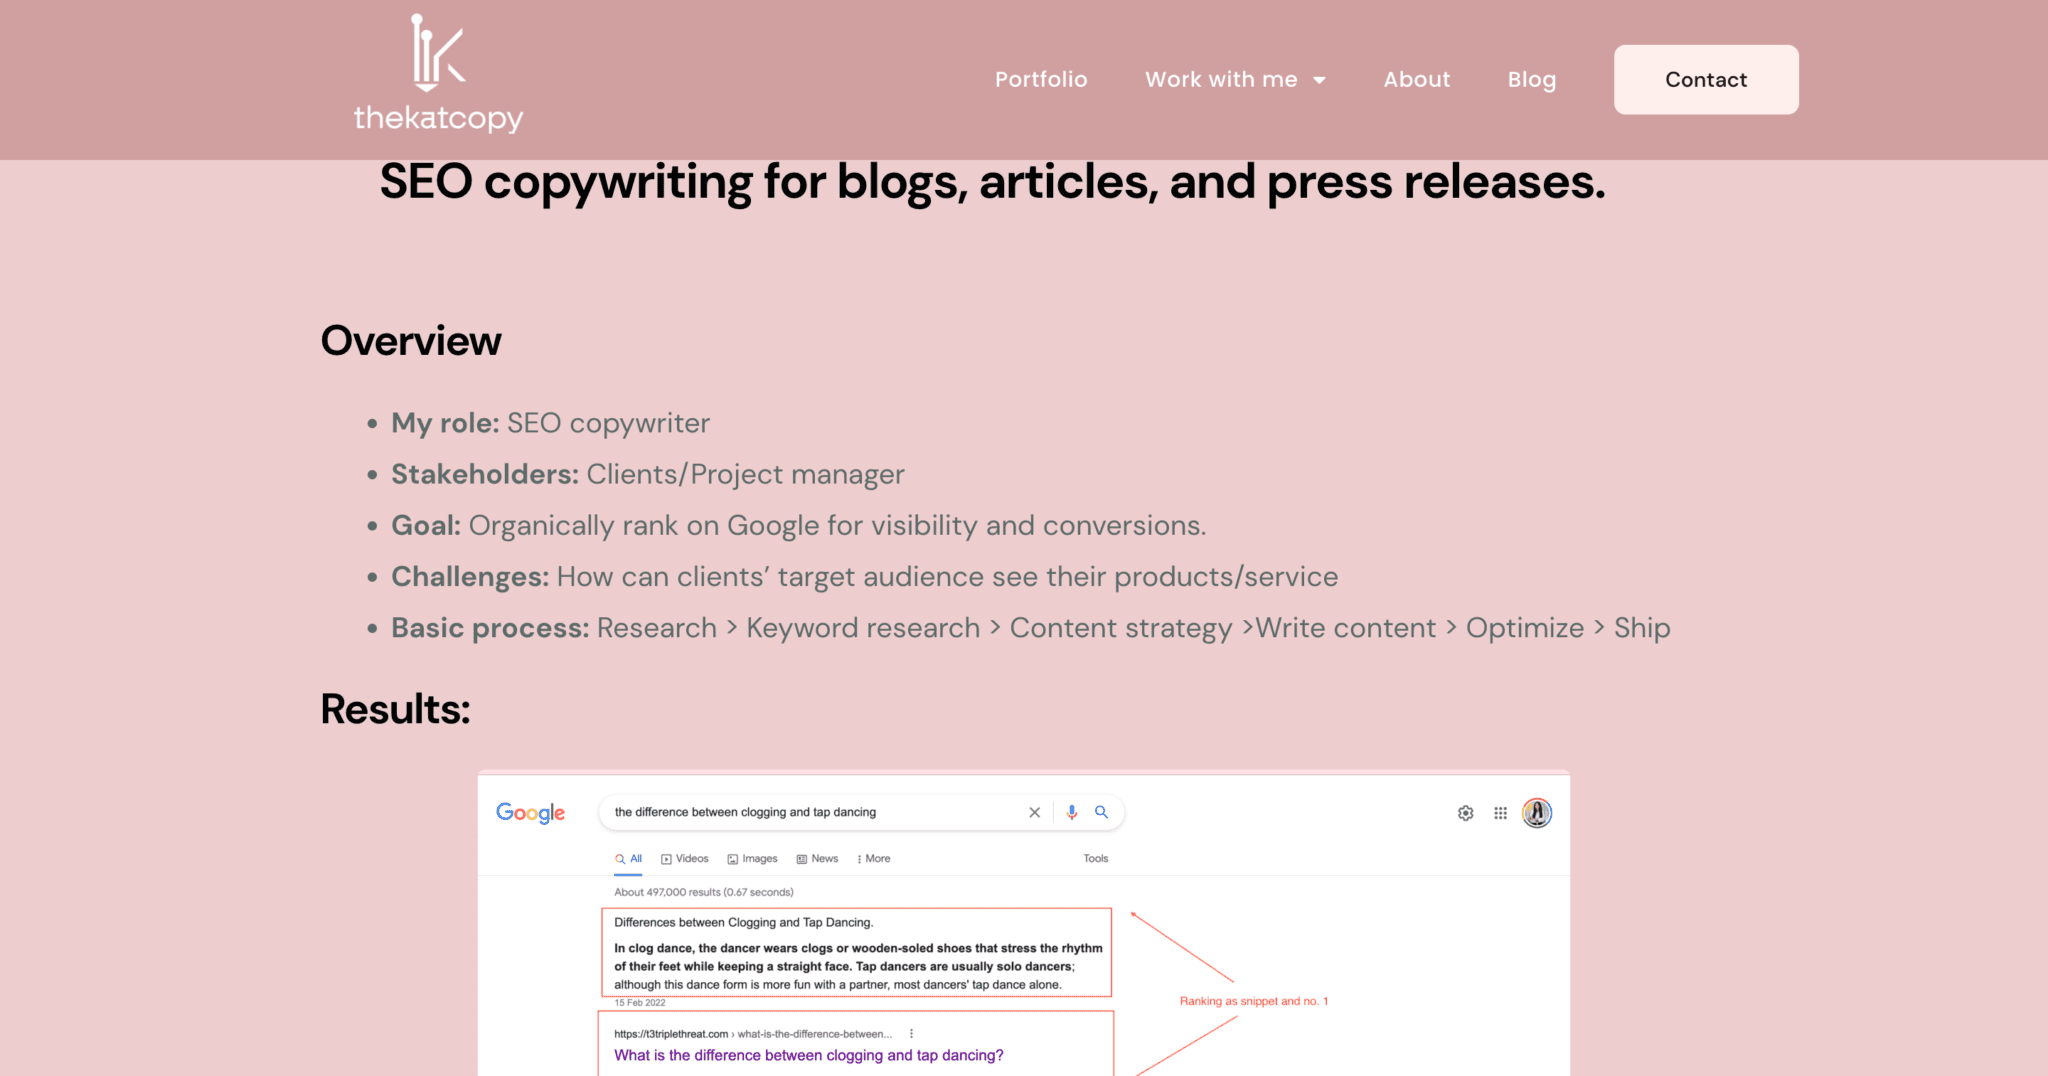The width and height of the screenshot is (2048, 1076).
Task: Open the News search results tab
Action: pyautogui.click(x=817, y=858)
